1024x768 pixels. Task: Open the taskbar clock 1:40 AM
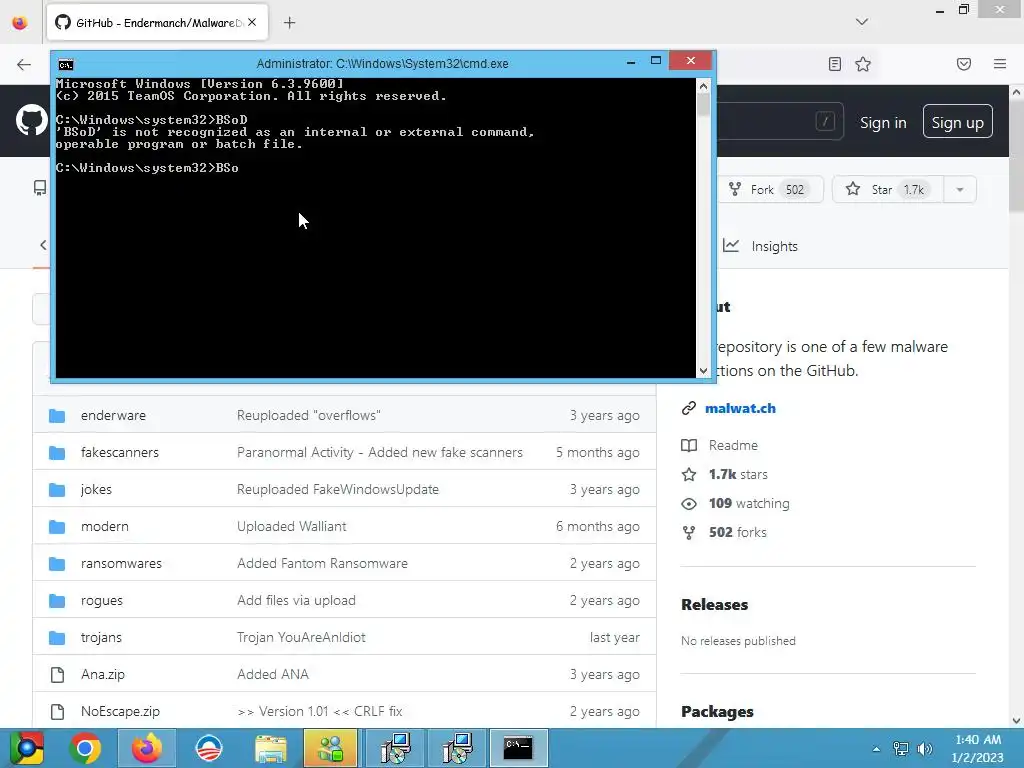tap(977, 748)
